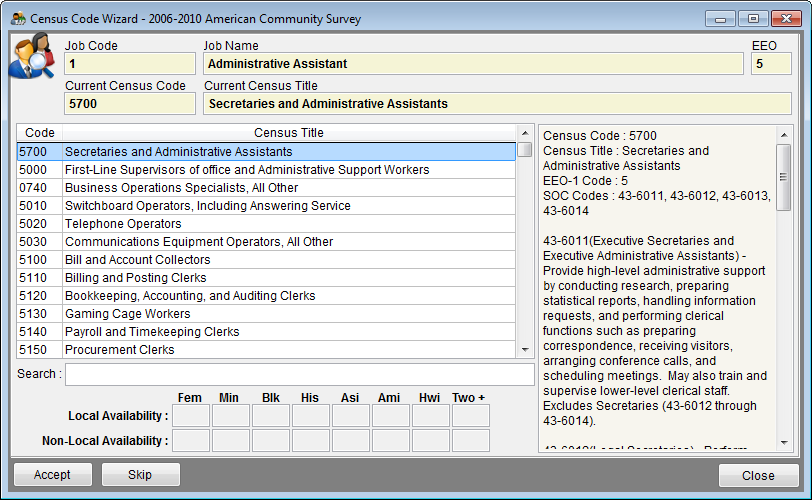The image size is (812, 500).
Task: Click the Non-Local Availability Blk box
Action: [271, 440]
